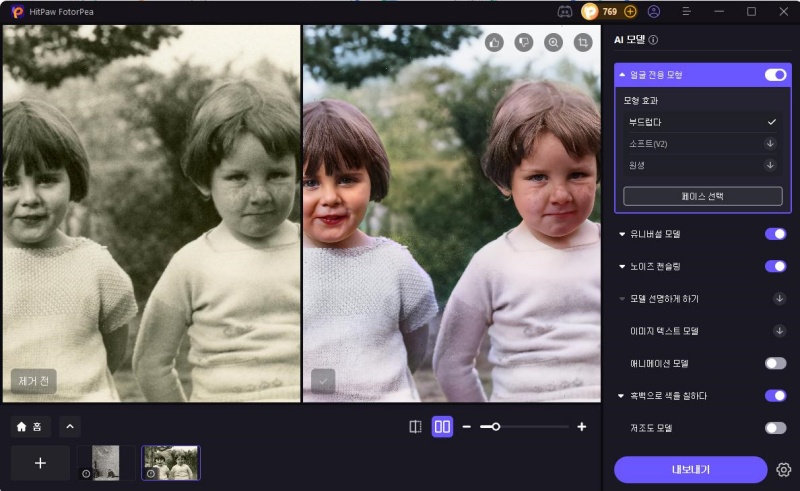Download the 소프트(V2) model effect

(770, 143)
